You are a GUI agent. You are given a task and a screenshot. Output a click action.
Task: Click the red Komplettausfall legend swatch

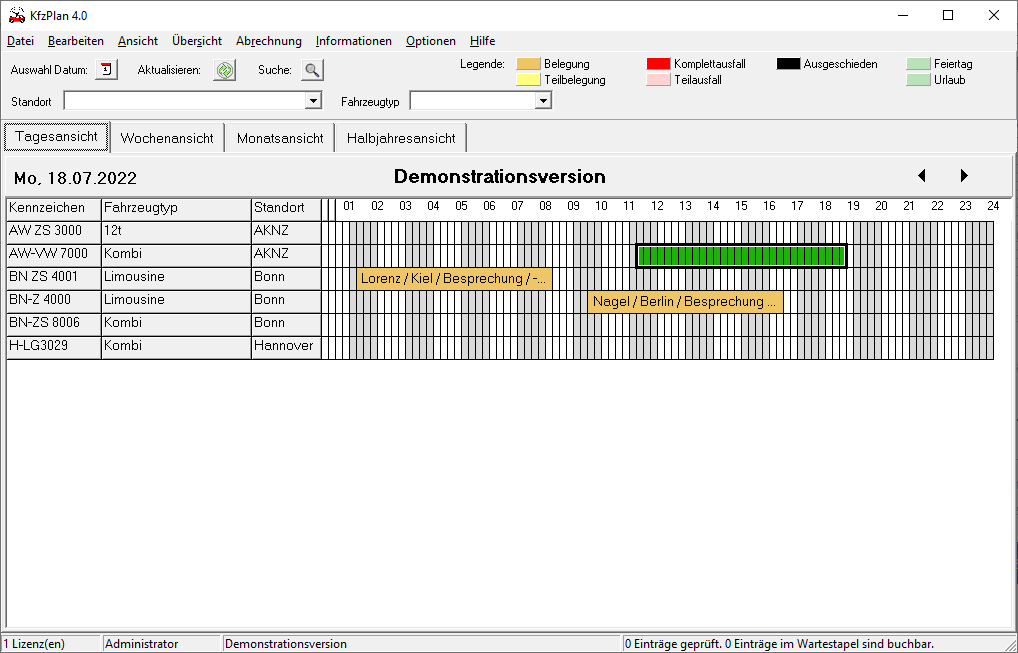coord(658,64)
